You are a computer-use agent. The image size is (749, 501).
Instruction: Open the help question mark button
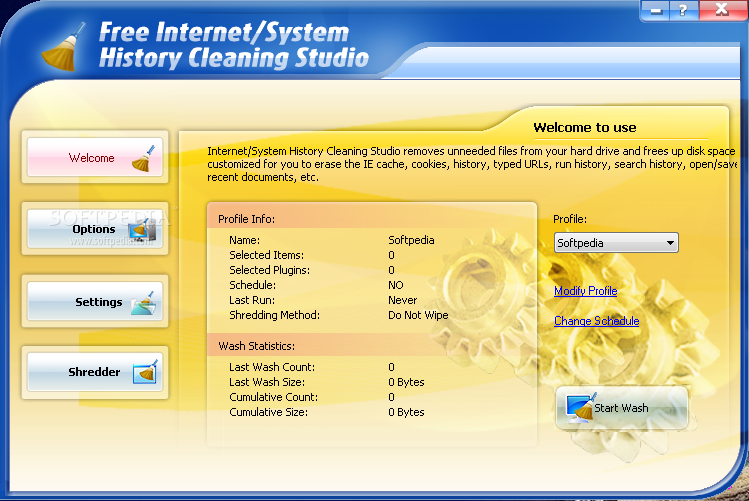click(683, 10)
